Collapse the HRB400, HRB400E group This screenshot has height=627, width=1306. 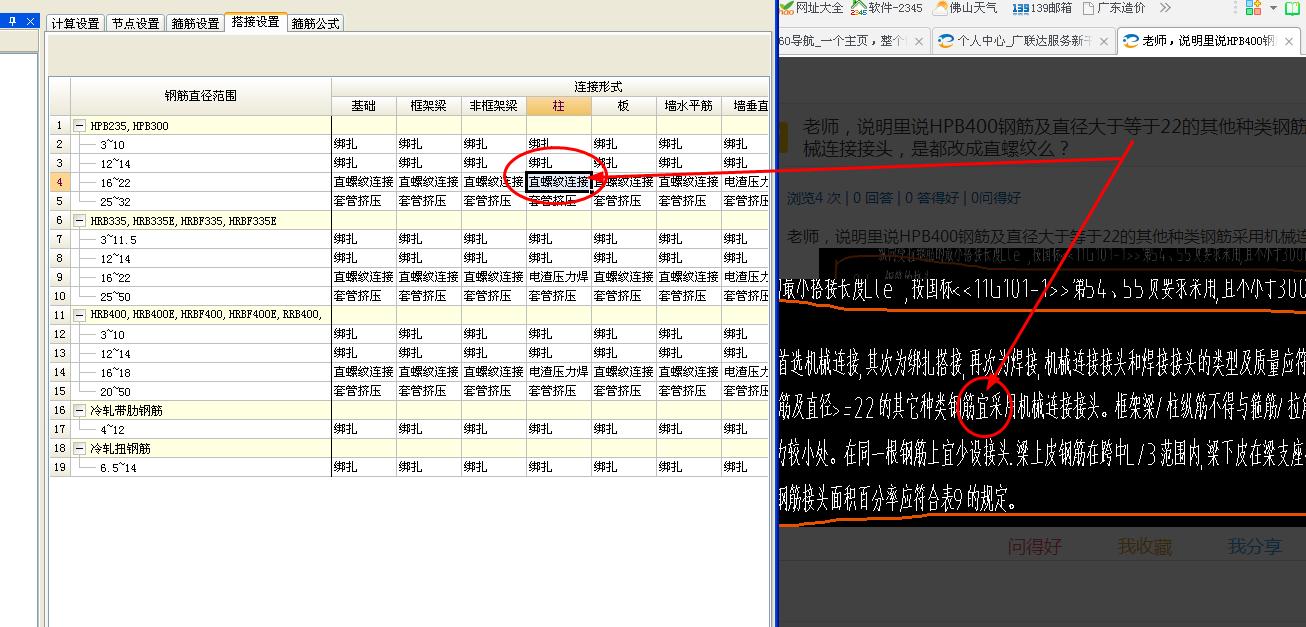[x=80, y=315]
